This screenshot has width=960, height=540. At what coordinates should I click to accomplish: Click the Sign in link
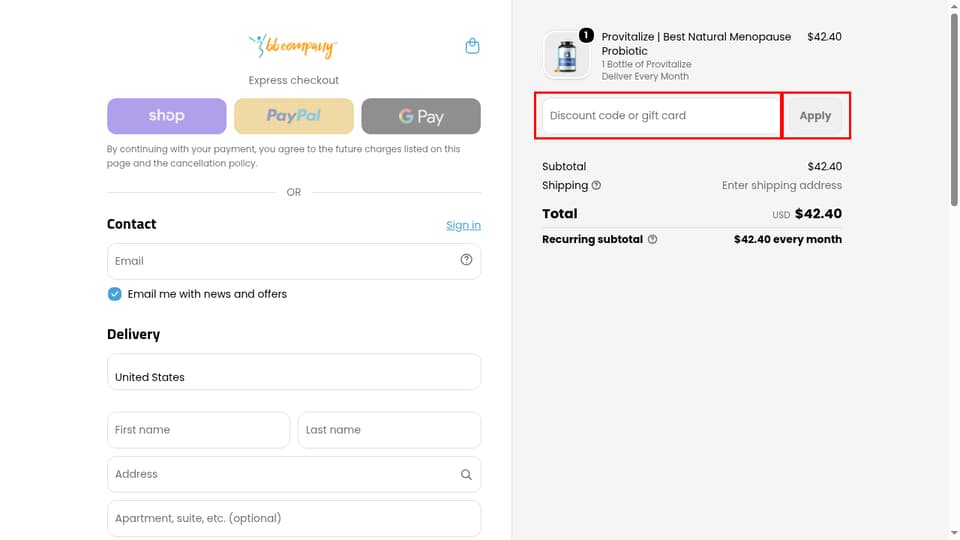point(463,225)
